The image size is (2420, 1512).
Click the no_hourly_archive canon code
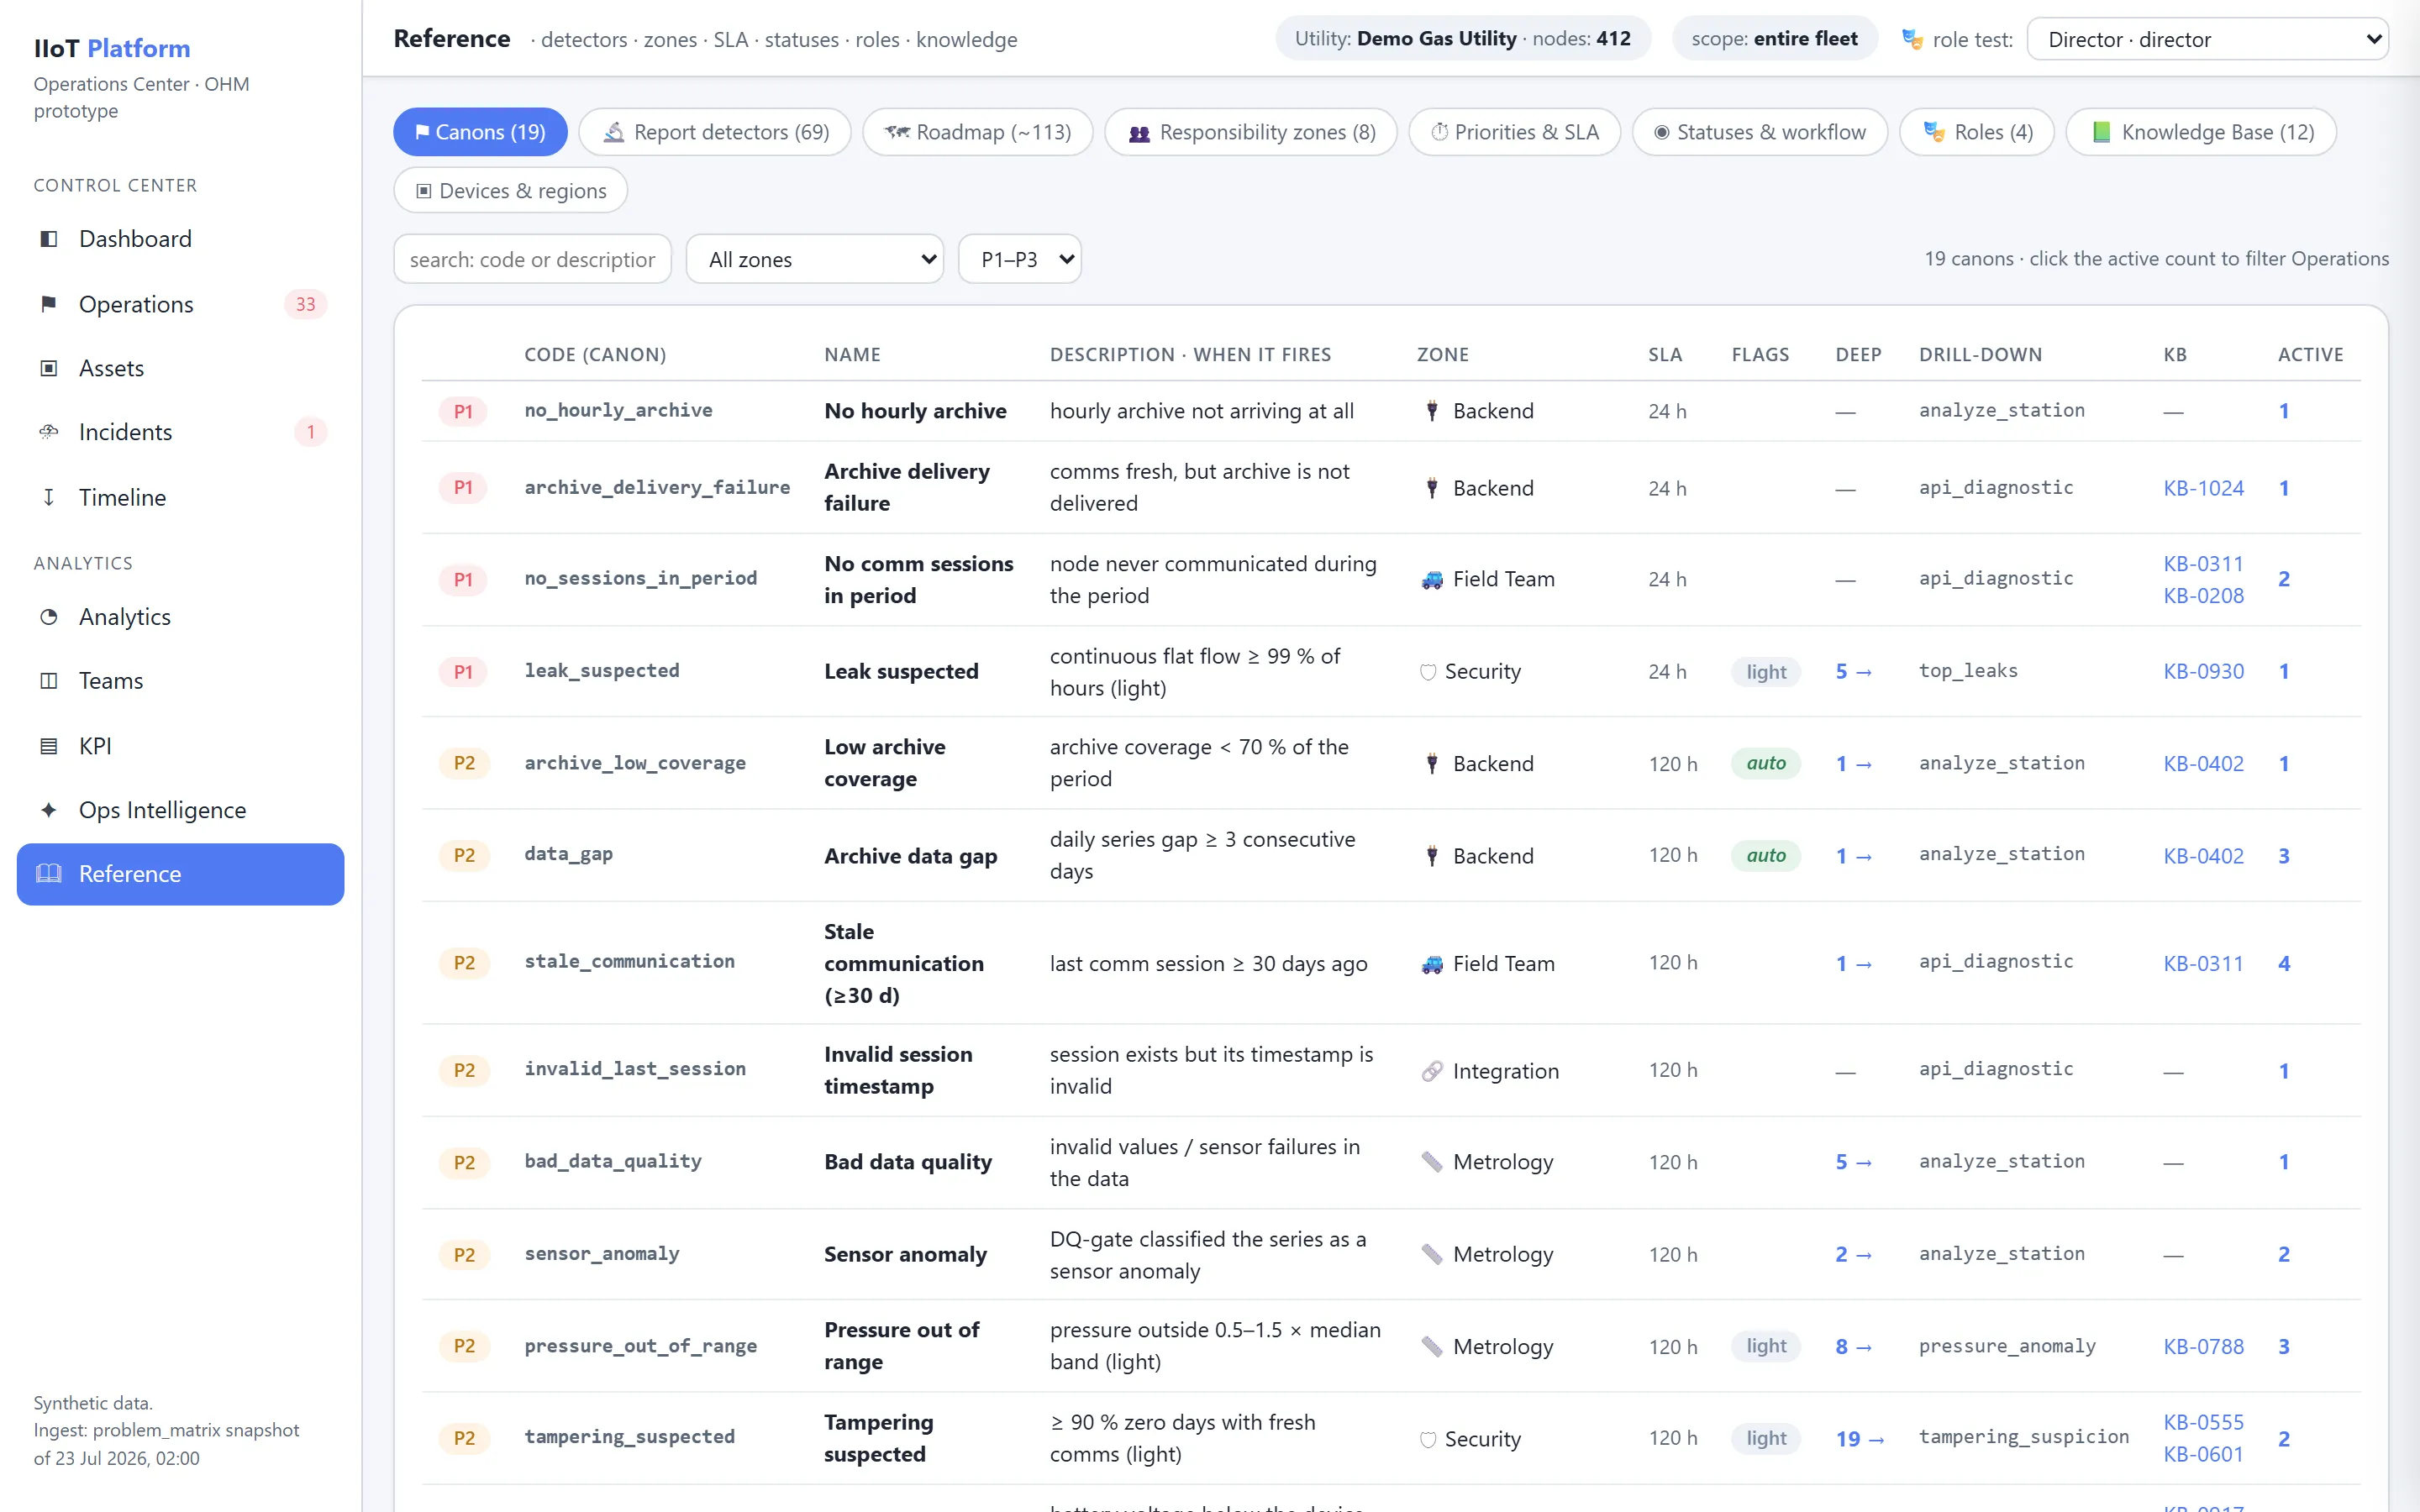[x=618, y=410]
